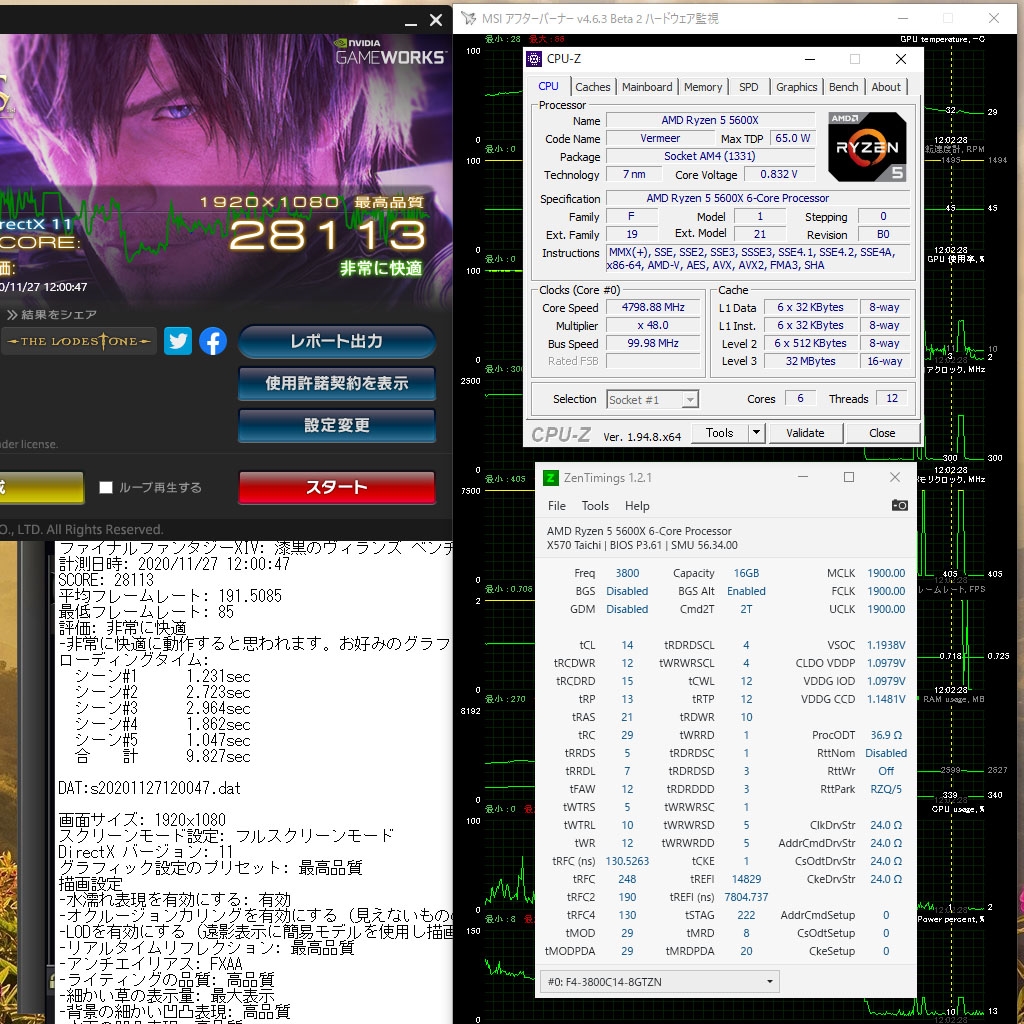1024x1024 pixels.
Task: Close the MSI Afterburner monitoring window
Action: [x=993, y=18]
